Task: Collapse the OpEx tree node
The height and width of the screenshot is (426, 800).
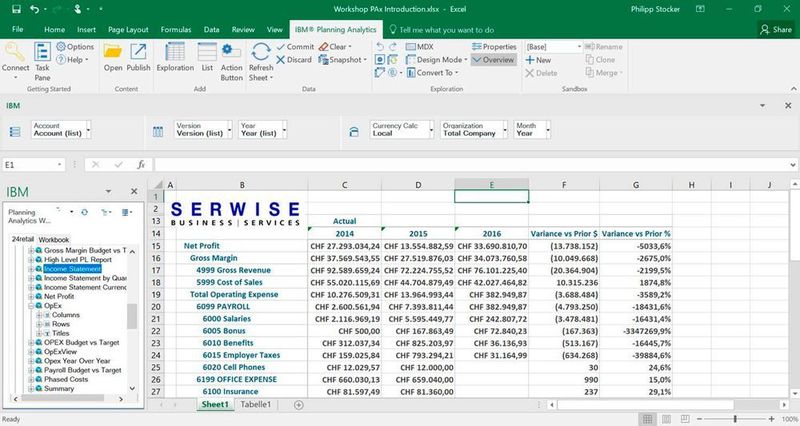Action: (31, 306)
